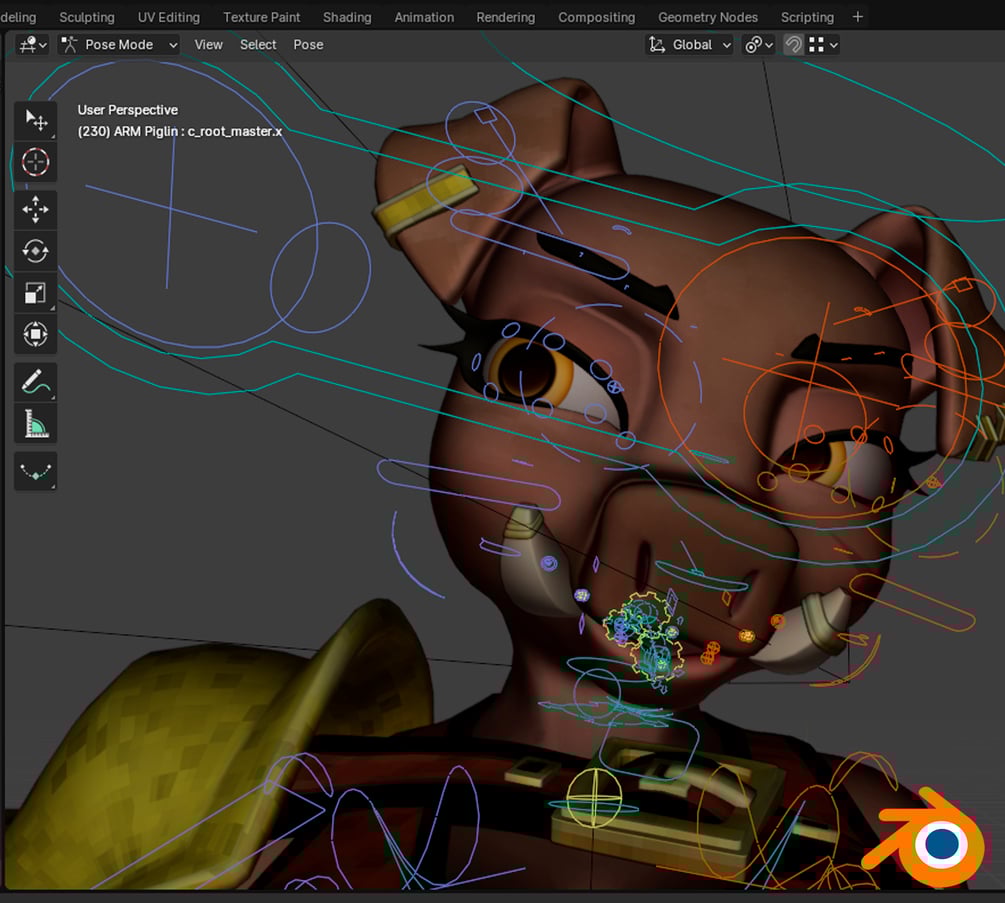The image size is (1005, 903).
Task: Click the 'ARM Piglin : c_root_master.x' text
Action: [x=197, y=131]
